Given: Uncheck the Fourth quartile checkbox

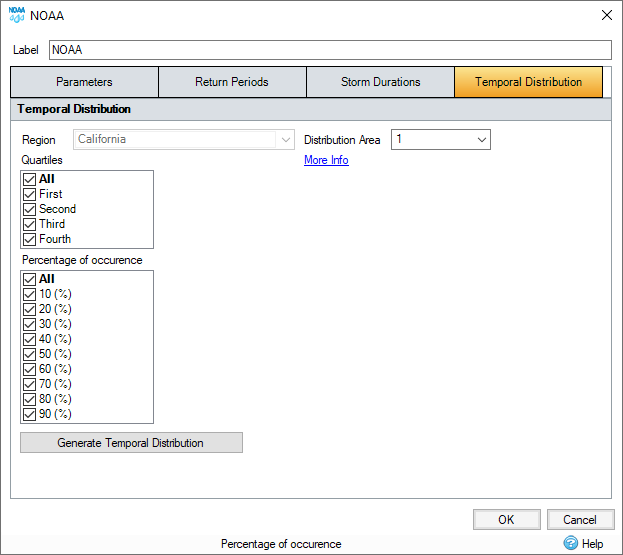Looking at the screenshot, I should coord(29,240).
